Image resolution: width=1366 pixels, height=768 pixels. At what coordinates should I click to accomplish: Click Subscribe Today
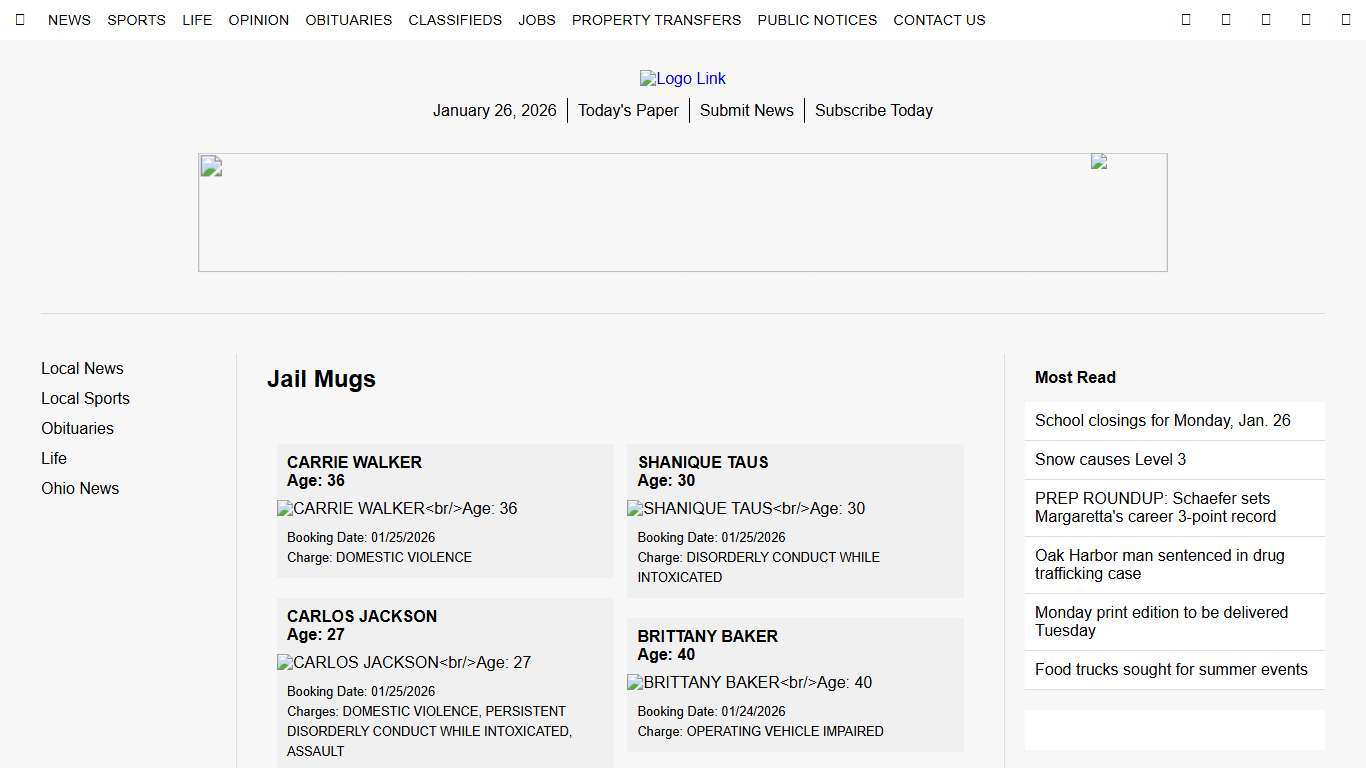click(873, 110)
